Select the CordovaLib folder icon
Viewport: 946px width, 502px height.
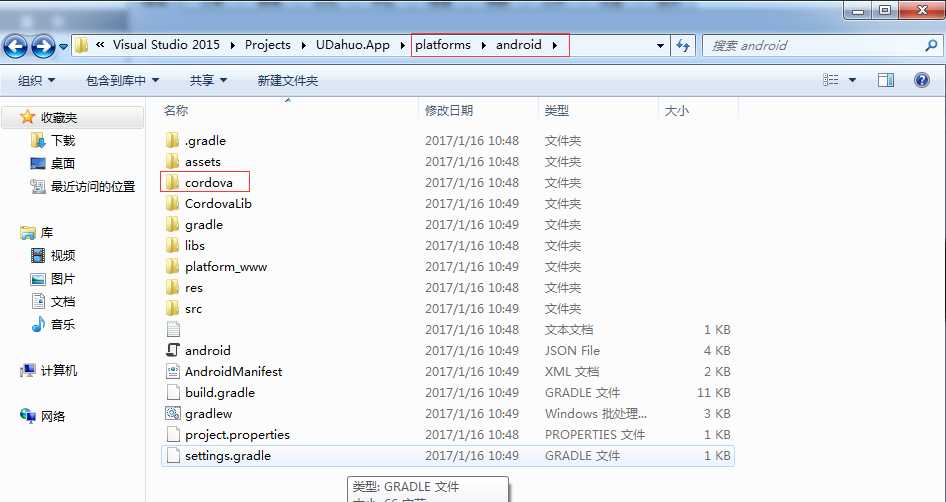pyautogui.click(x=173, y=203)
